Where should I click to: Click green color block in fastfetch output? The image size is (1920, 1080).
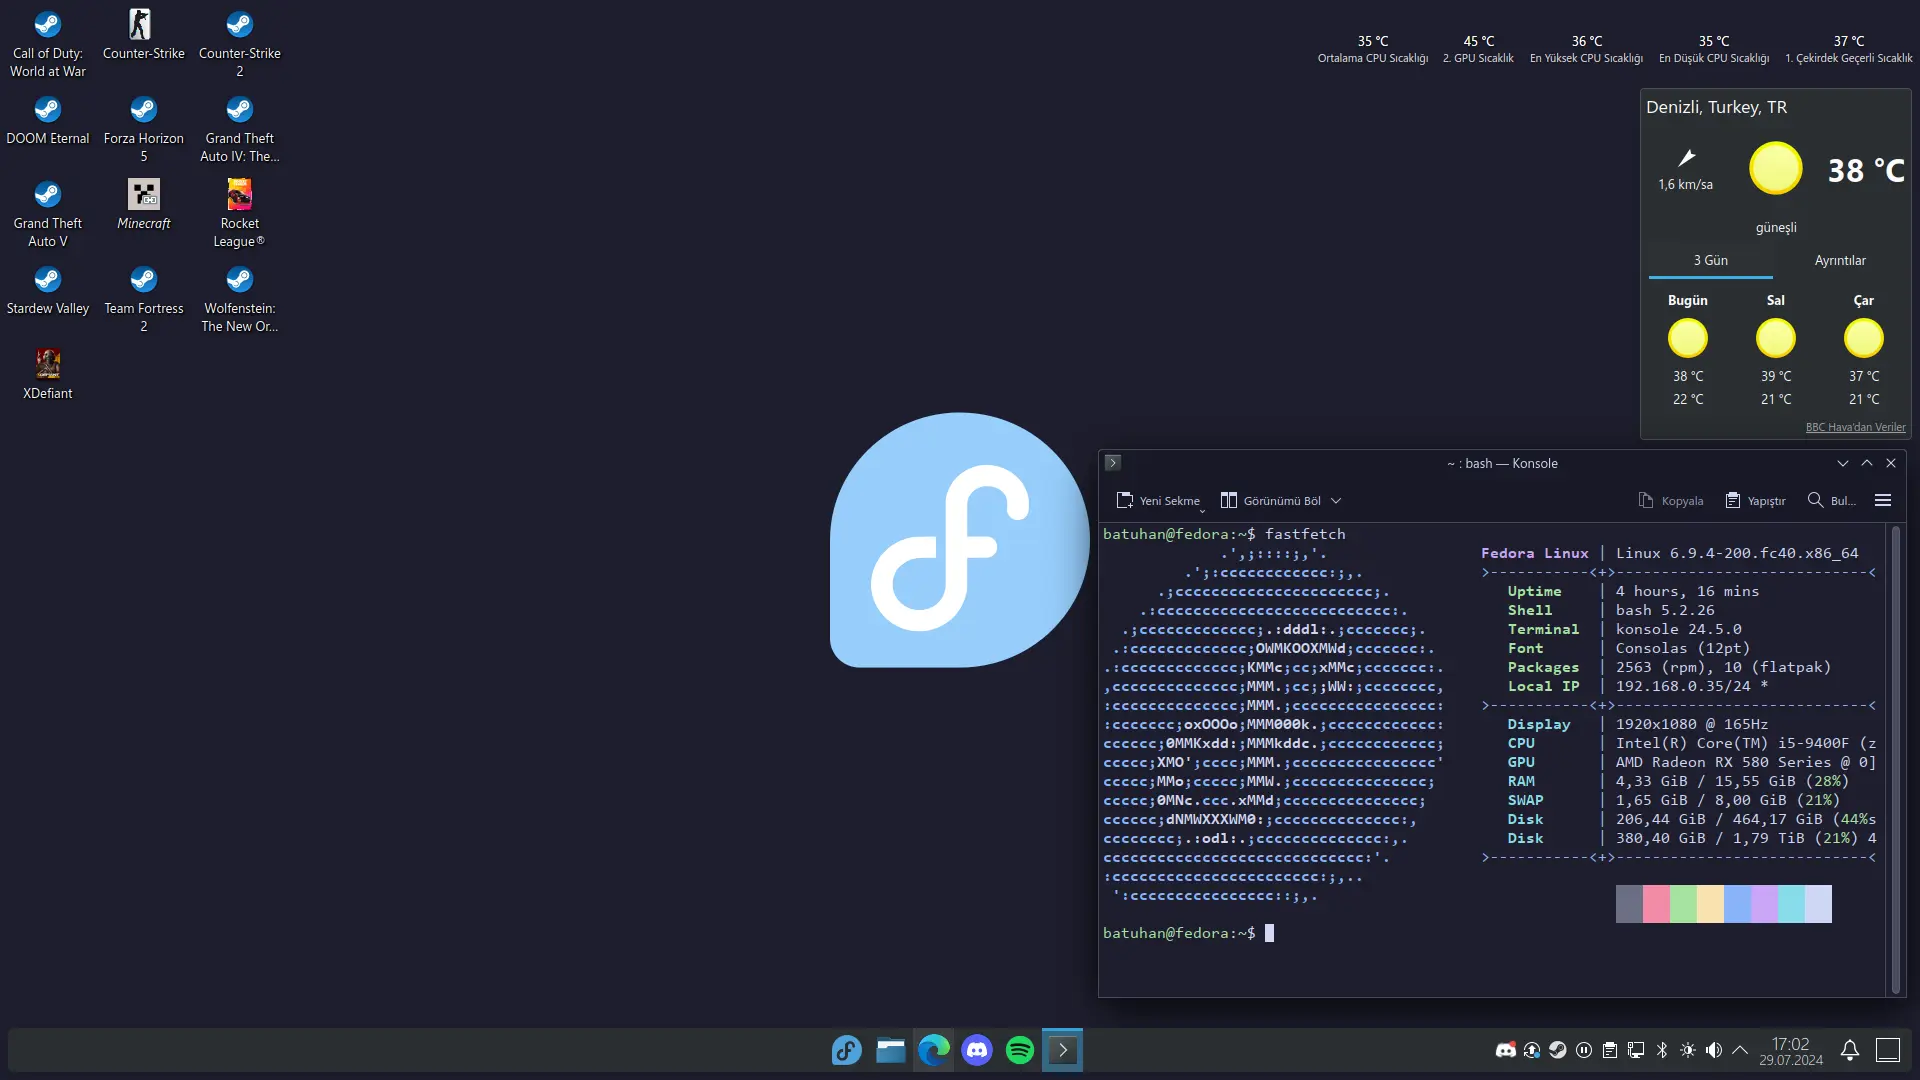point(1683,904)
